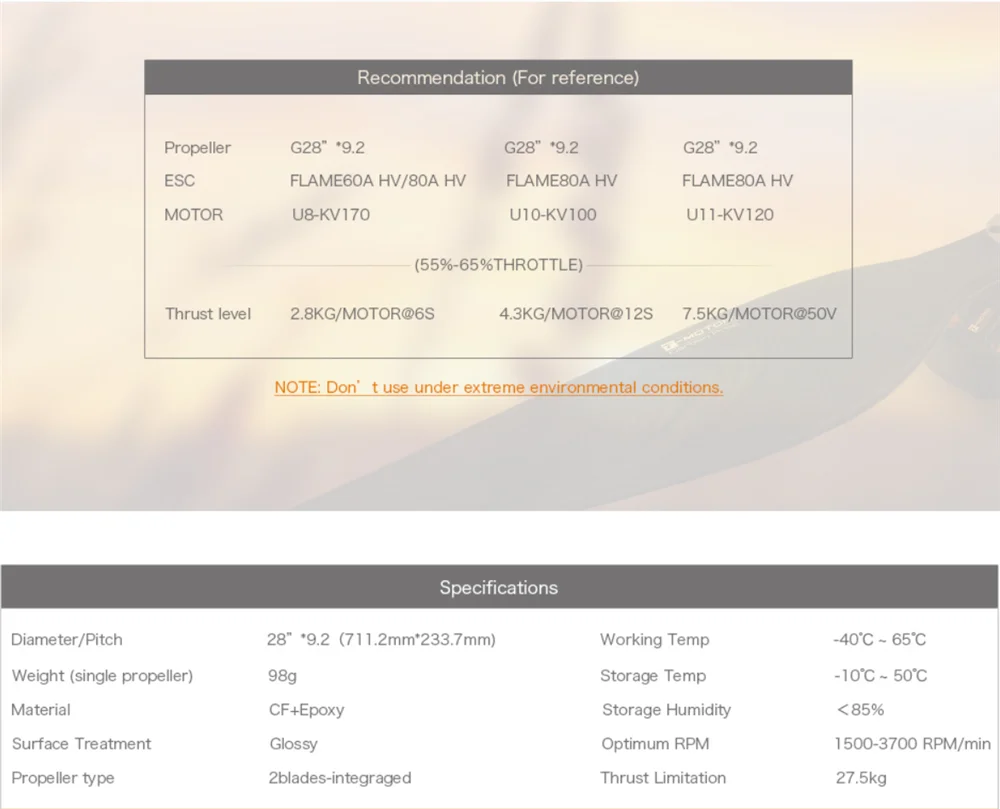
Task: Select the "Diameter/Pitch" spec label
Action: 67,639
